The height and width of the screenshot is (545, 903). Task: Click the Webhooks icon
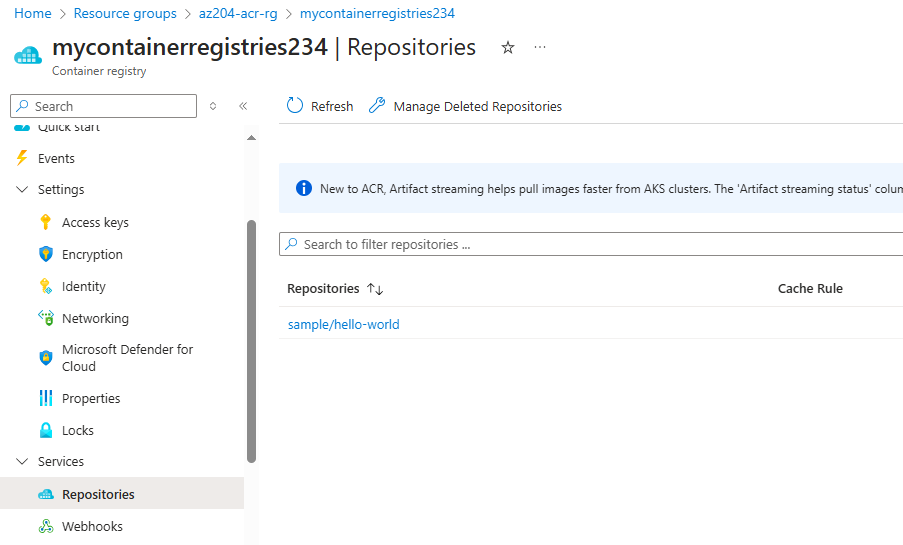[45, 526]
